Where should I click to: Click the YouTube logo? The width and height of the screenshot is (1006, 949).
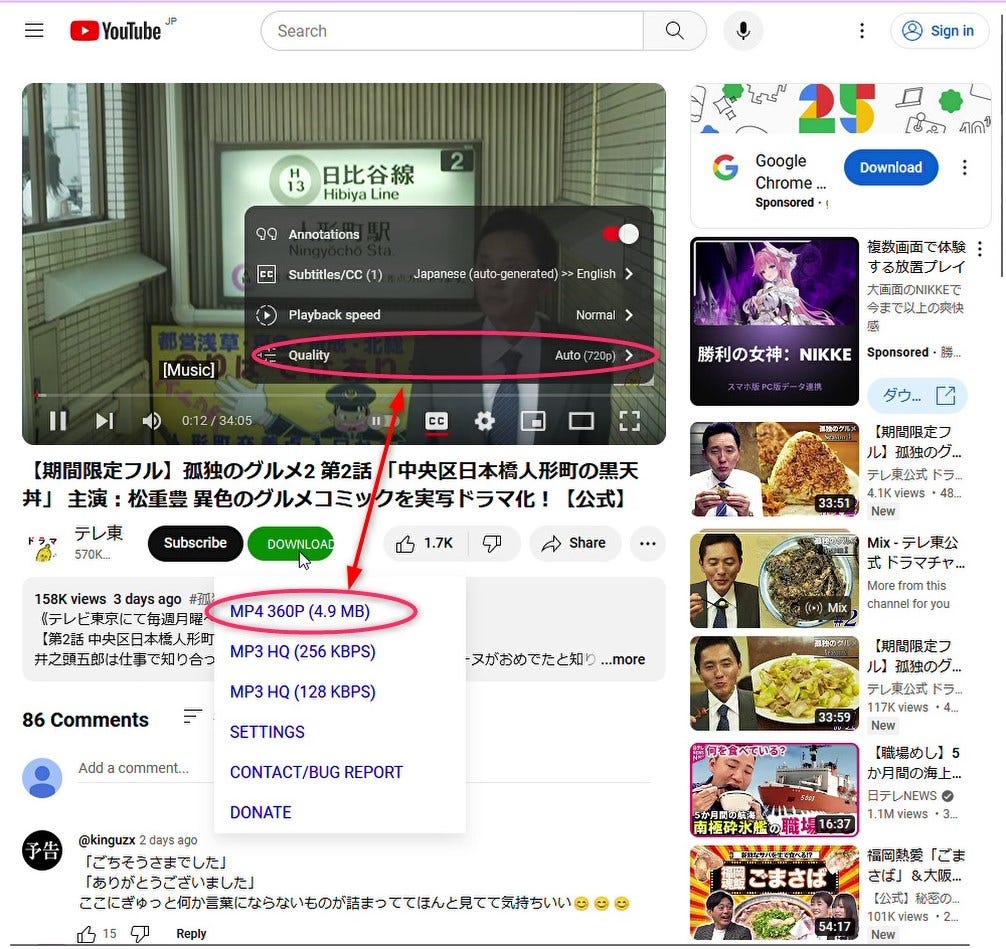pyautogui.click(x=116, y=30)
